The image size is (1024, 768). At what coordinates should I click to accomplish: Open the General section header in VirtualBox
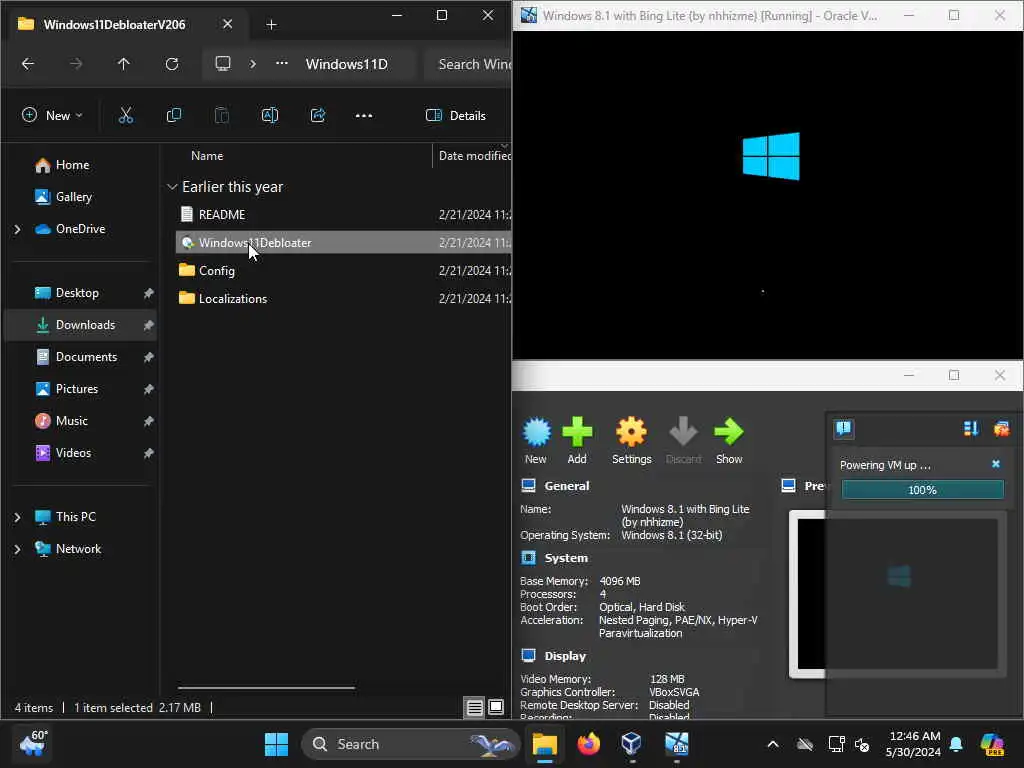567,486
